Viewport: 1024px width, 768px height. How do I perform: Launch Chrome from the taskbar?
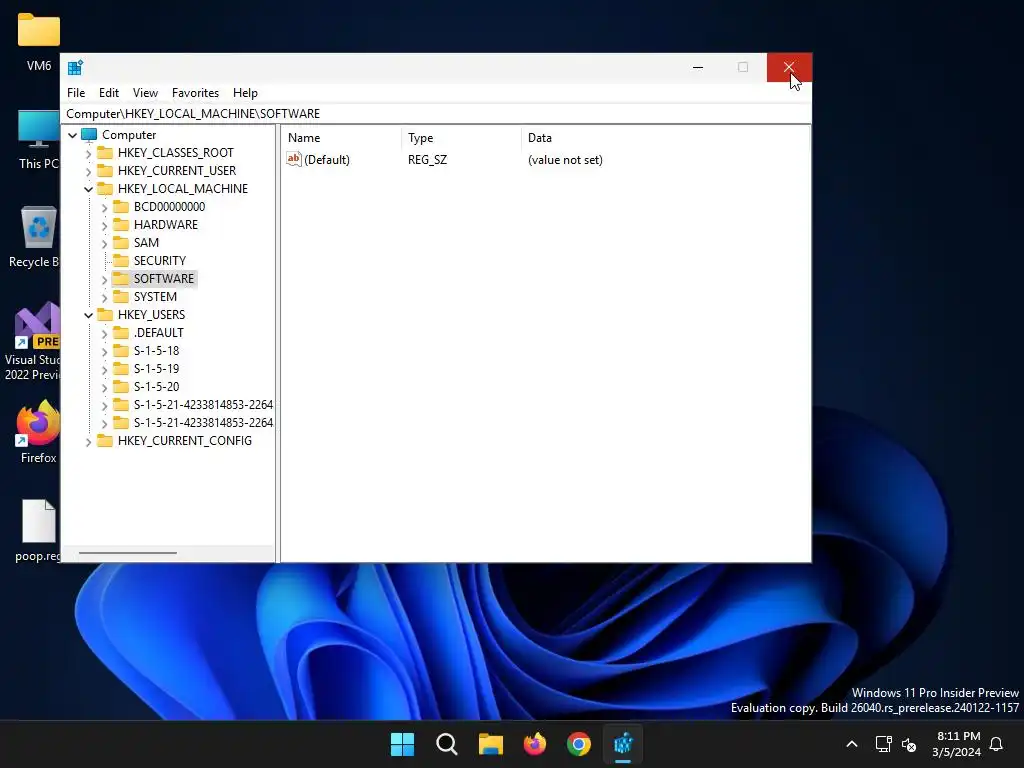click(x=579, y=744)
